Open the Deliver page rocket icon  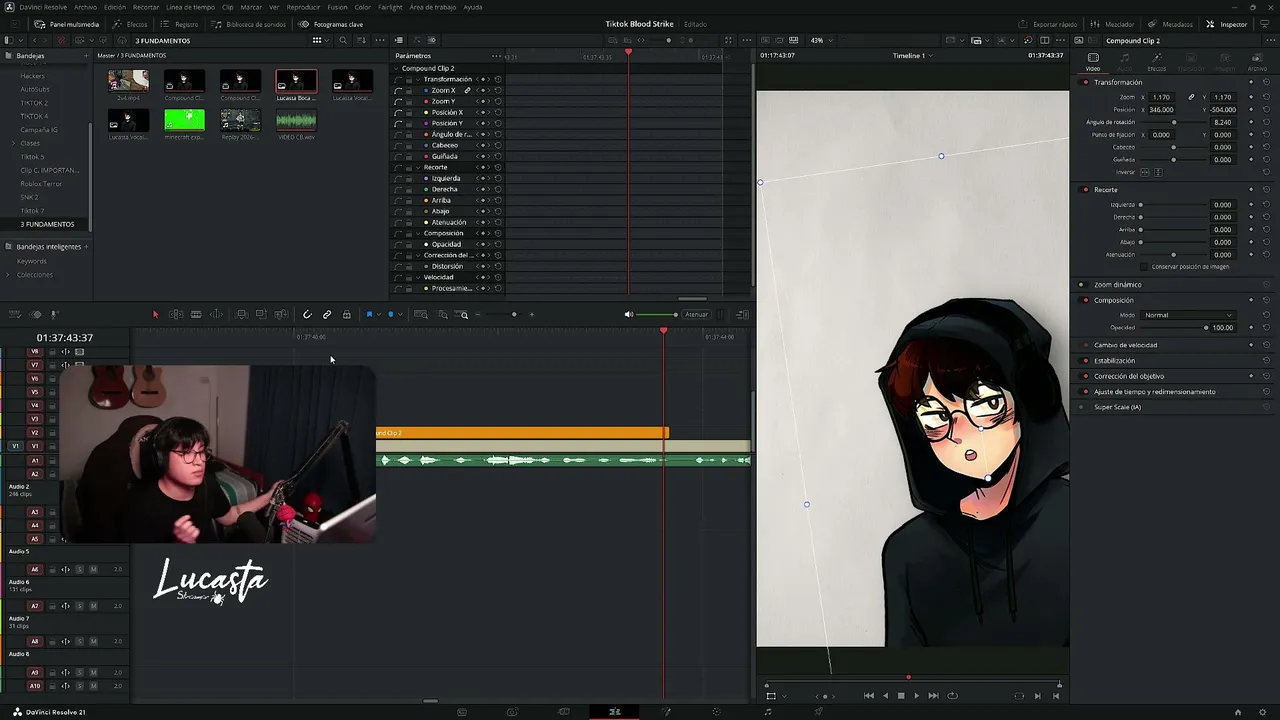(x=819, y=712)
